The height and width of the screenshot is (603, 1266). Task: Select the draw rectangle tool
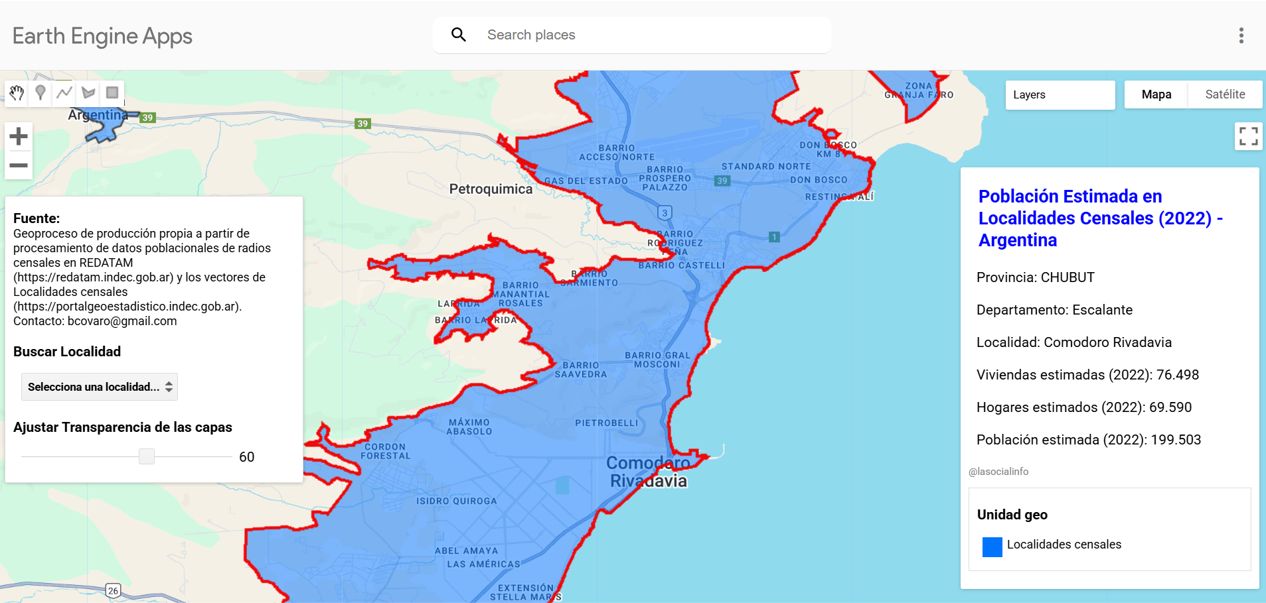click(112, 93)
